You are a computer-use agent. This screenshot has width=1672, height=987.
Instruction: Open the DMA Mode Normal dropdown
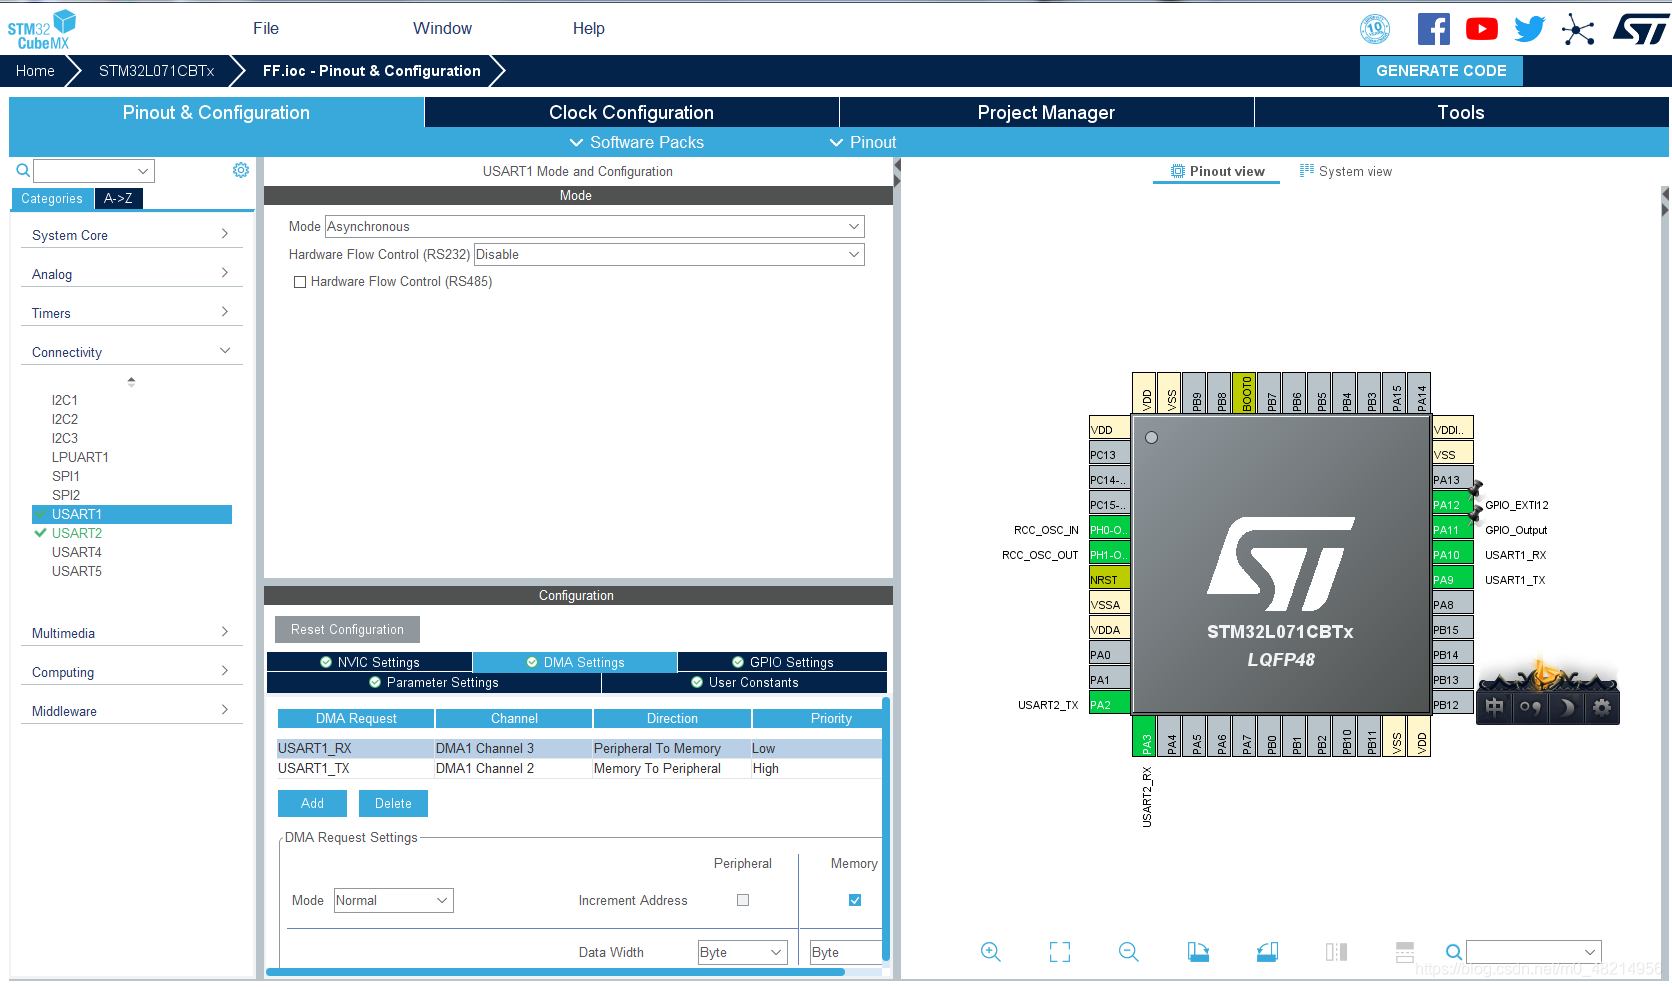(393, 901)
